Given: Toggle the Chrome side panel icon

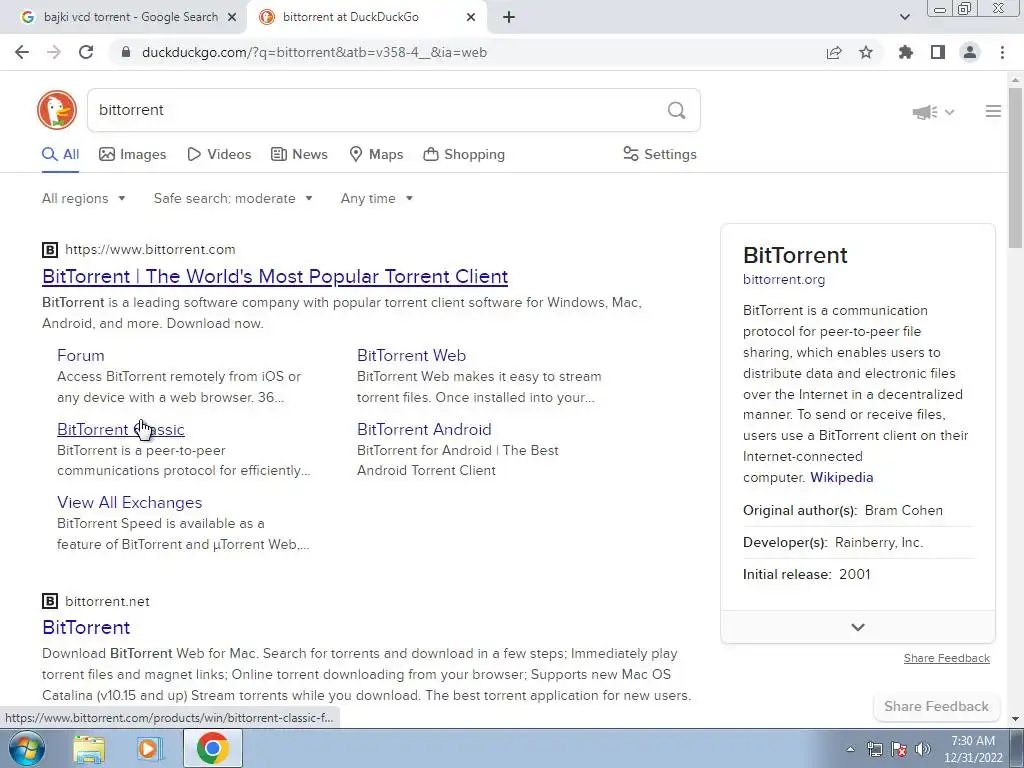Looking at the screenshot, I should coord(938,52).
